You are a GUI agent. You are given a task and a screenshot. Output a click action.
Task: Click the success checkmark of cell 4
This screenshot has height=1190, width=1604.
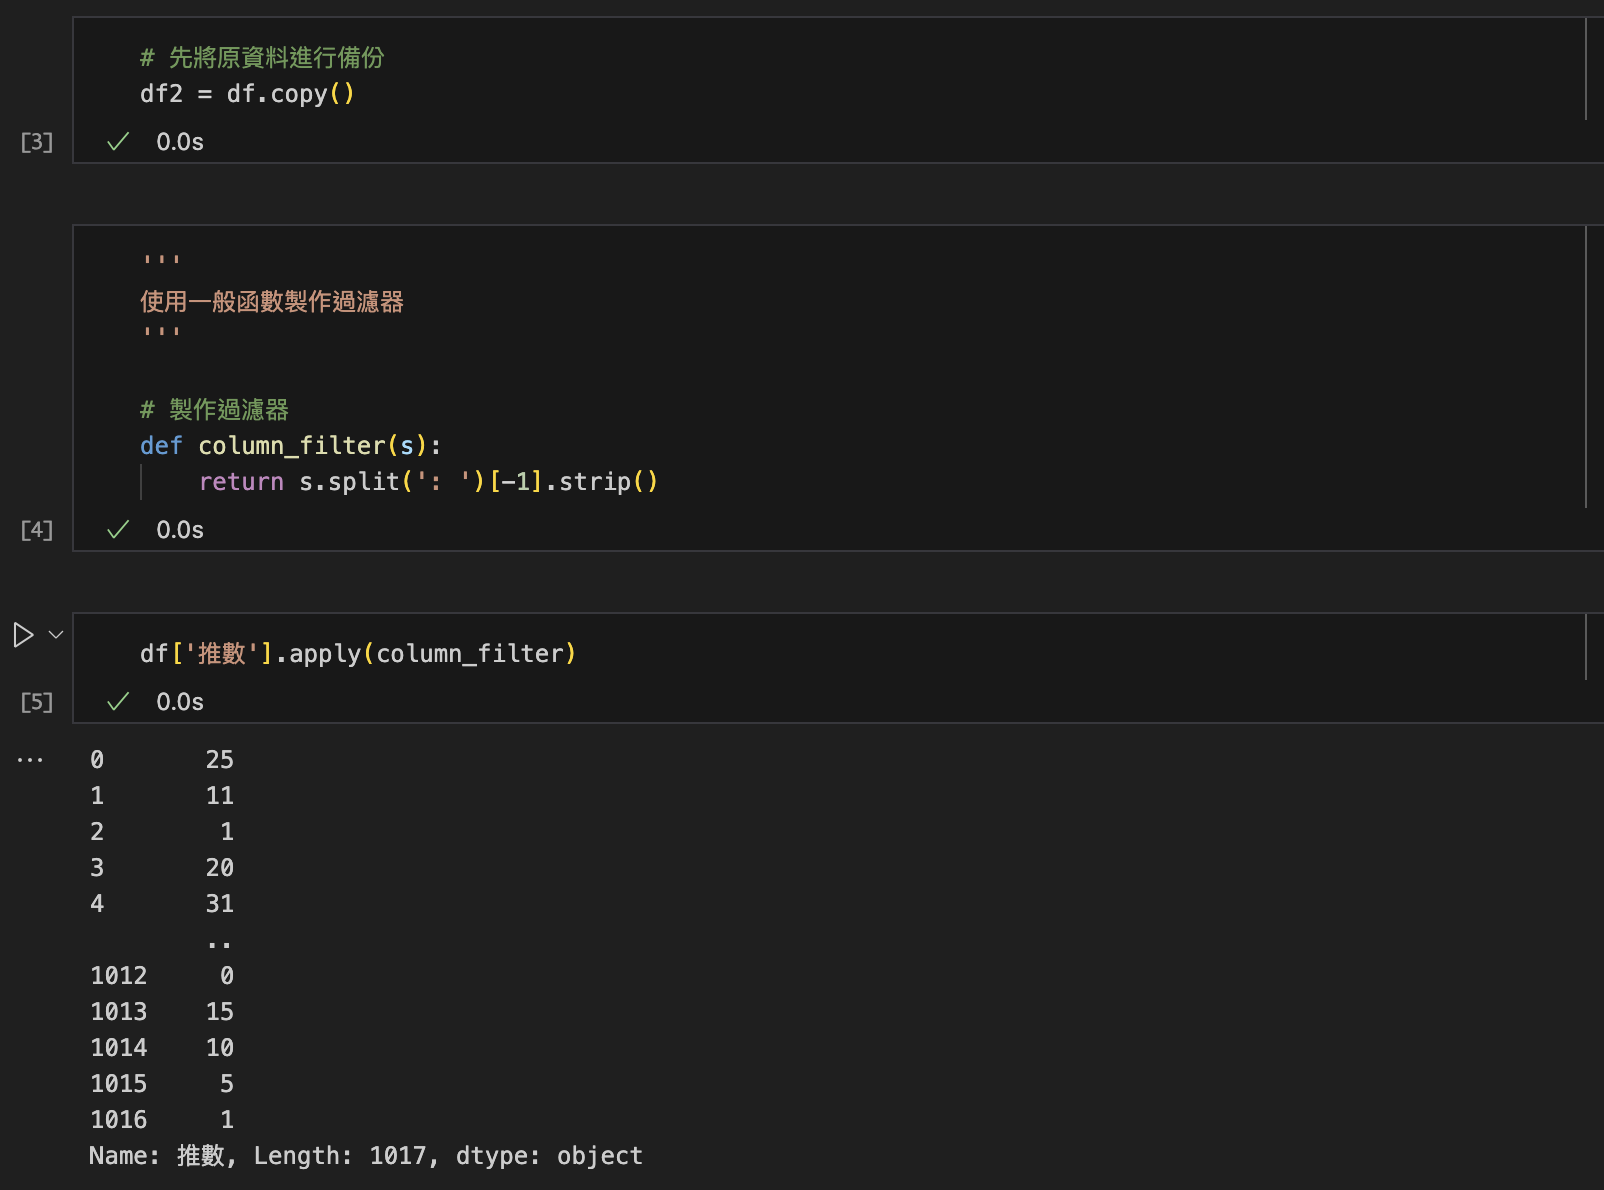[118, 530]
